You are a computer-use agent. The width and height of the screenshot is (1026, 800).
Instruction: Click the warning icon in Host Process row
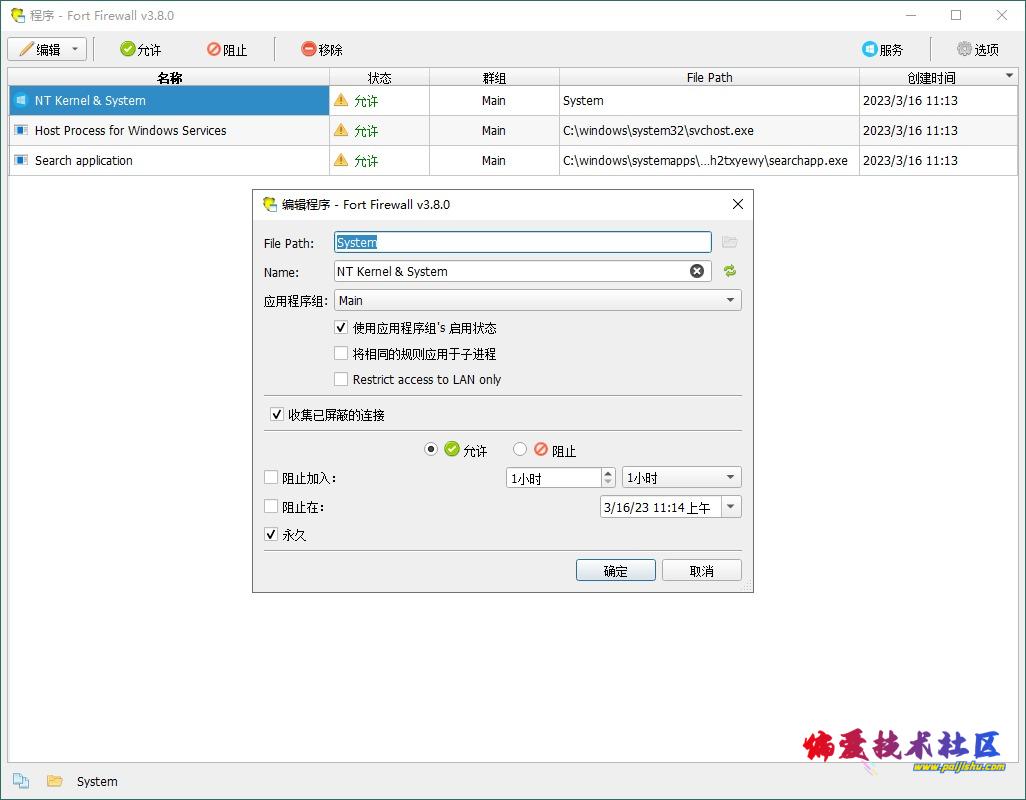click(341, 130)
